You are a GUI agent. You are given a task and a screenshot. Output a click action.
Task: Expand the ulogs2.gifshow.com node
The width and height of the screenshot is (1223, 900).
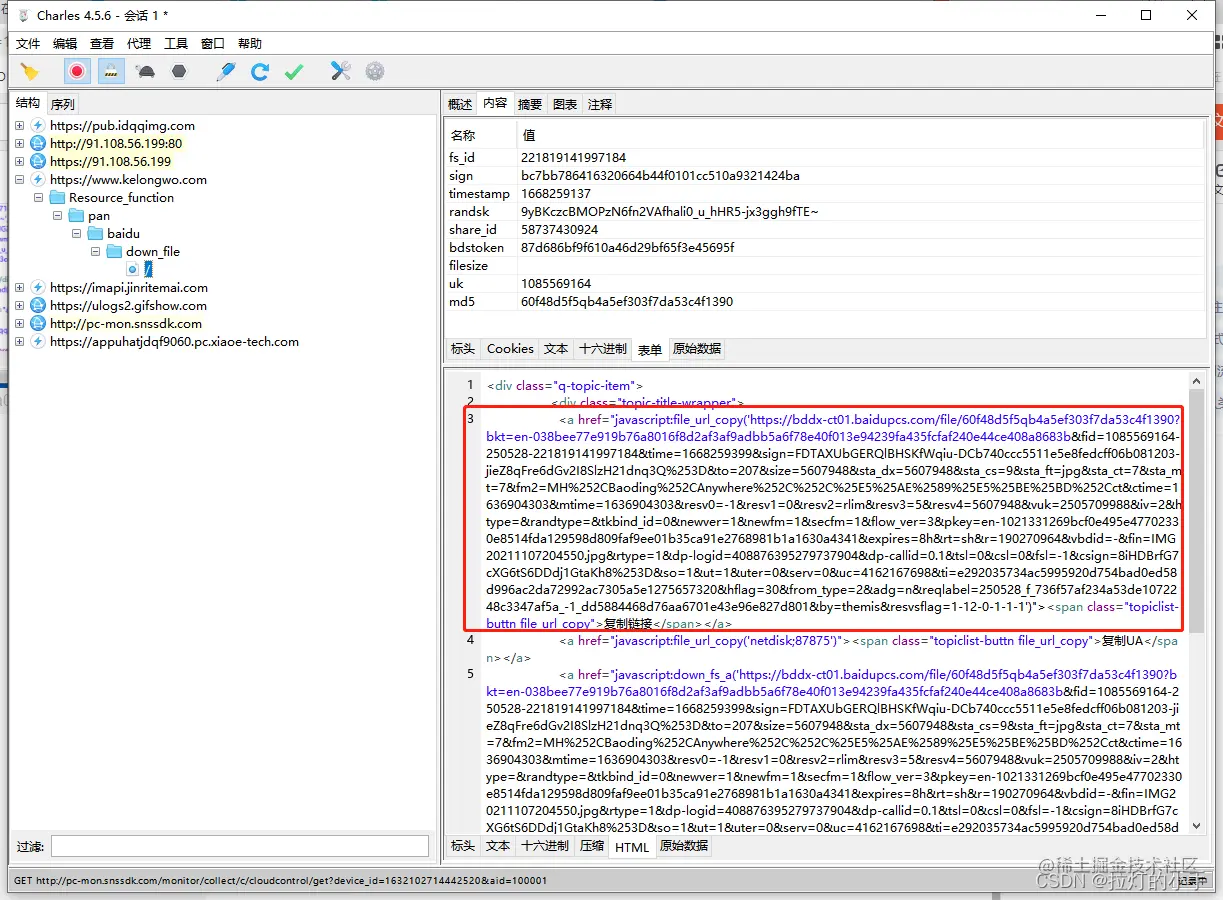tap(19, 306)
